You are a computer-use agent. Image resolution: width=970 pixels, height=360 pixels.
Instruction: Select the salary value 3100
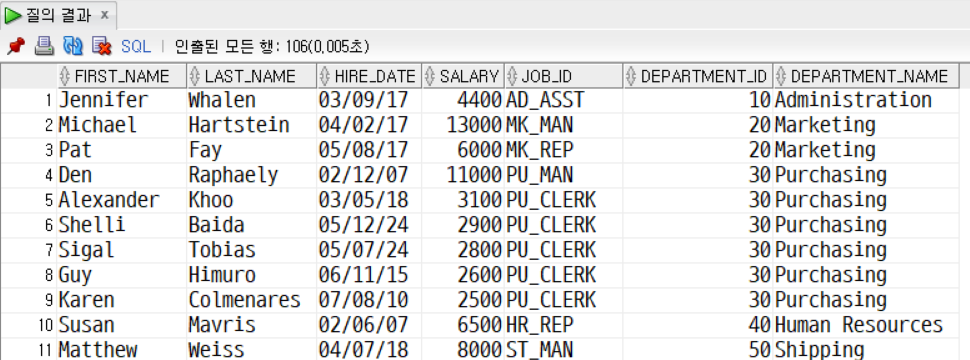pos(463,200)
